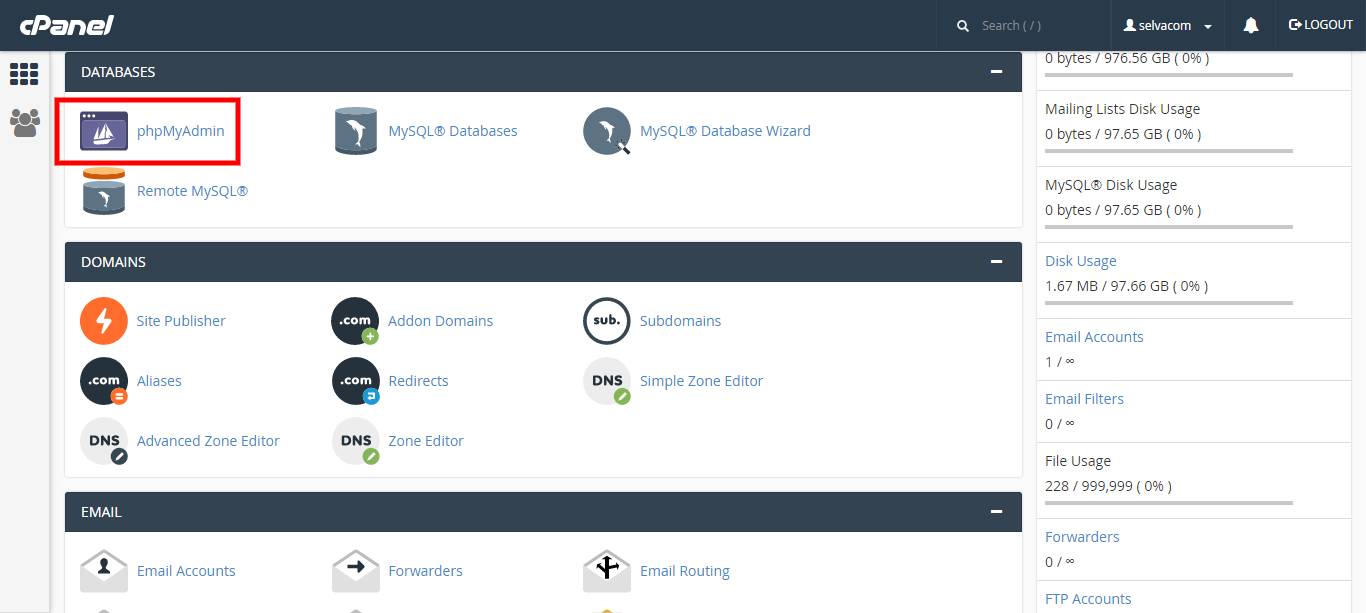
Task: Open the selvacom user dropdown
Action: (1168, 26)
